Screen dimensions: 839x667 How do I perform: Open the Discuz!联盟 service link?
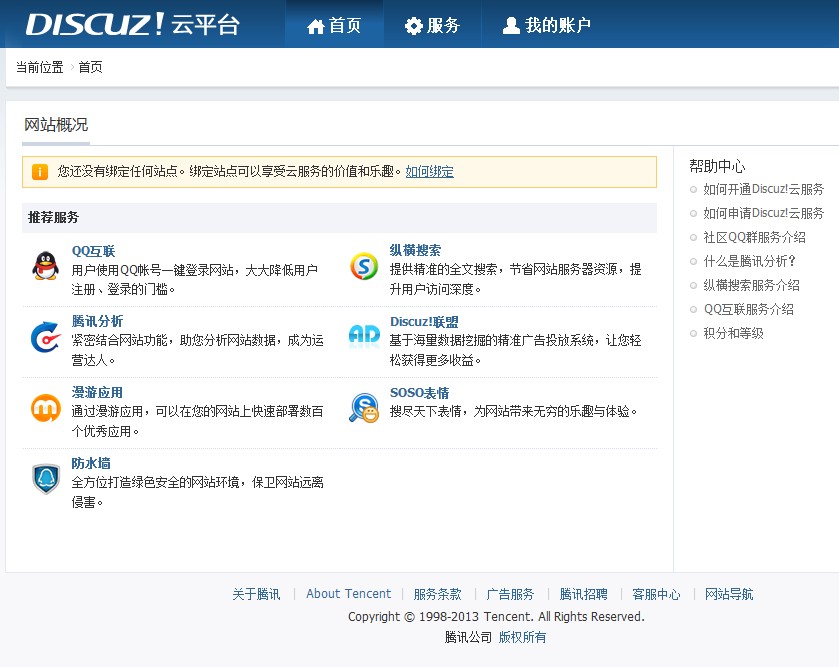tap(424, 322)
